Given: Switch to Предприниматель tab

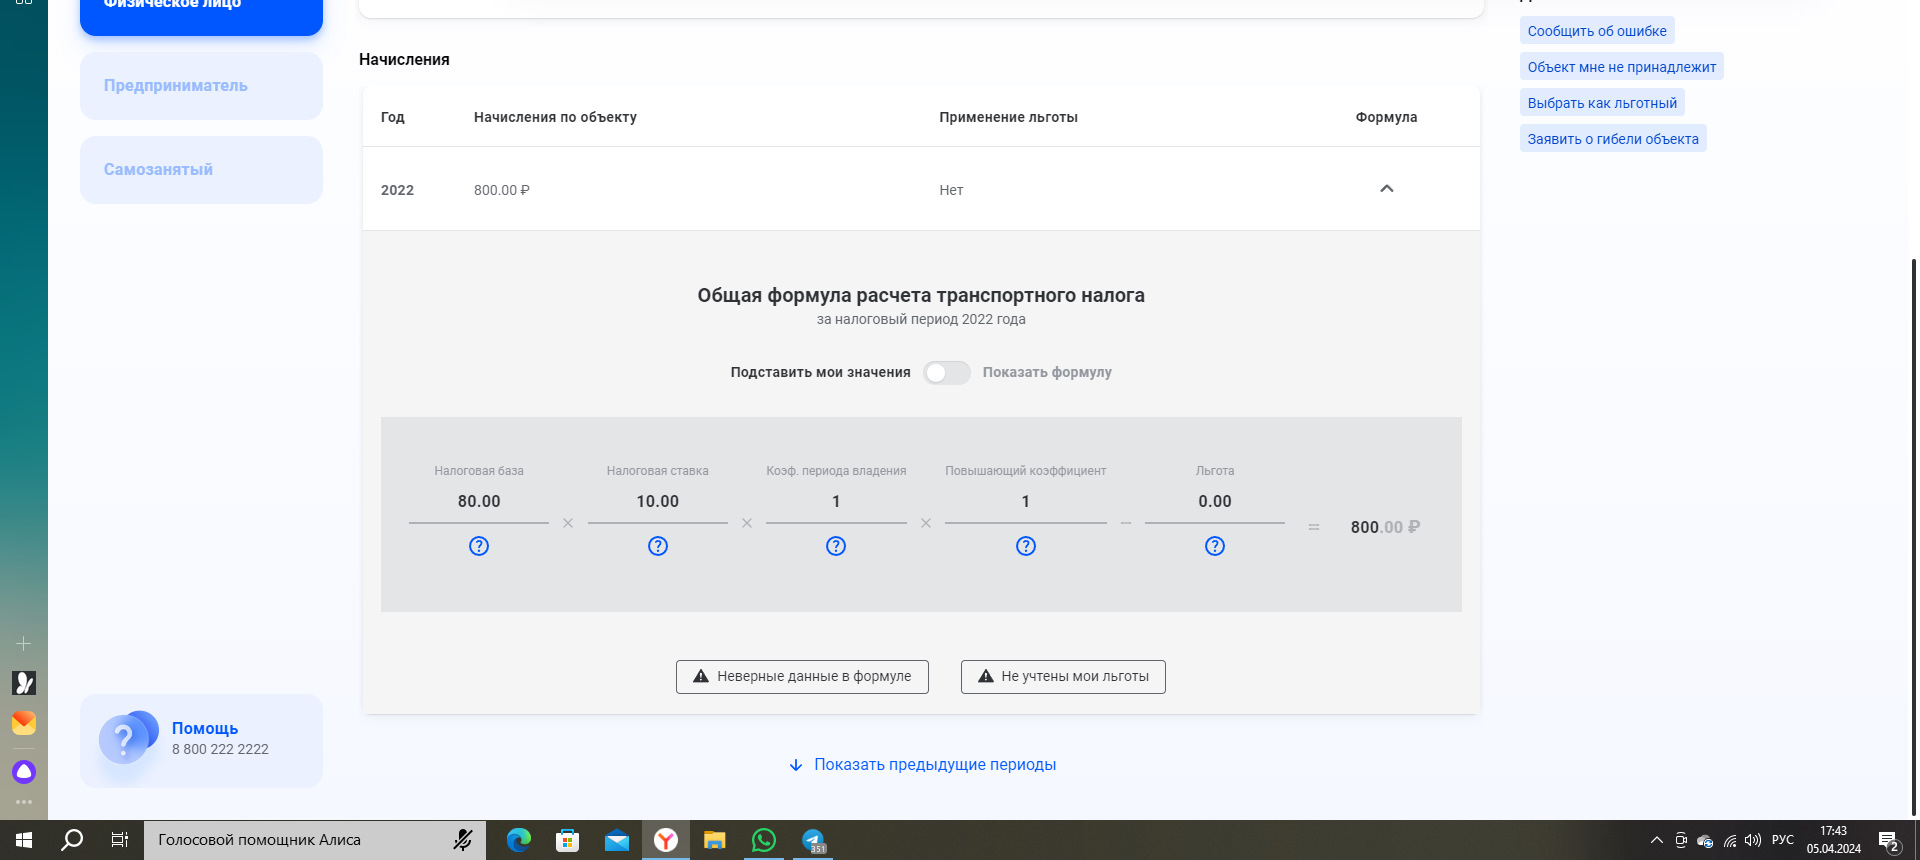Looking at the screenshot, I should pyautogui.click(x=201, y=86).
